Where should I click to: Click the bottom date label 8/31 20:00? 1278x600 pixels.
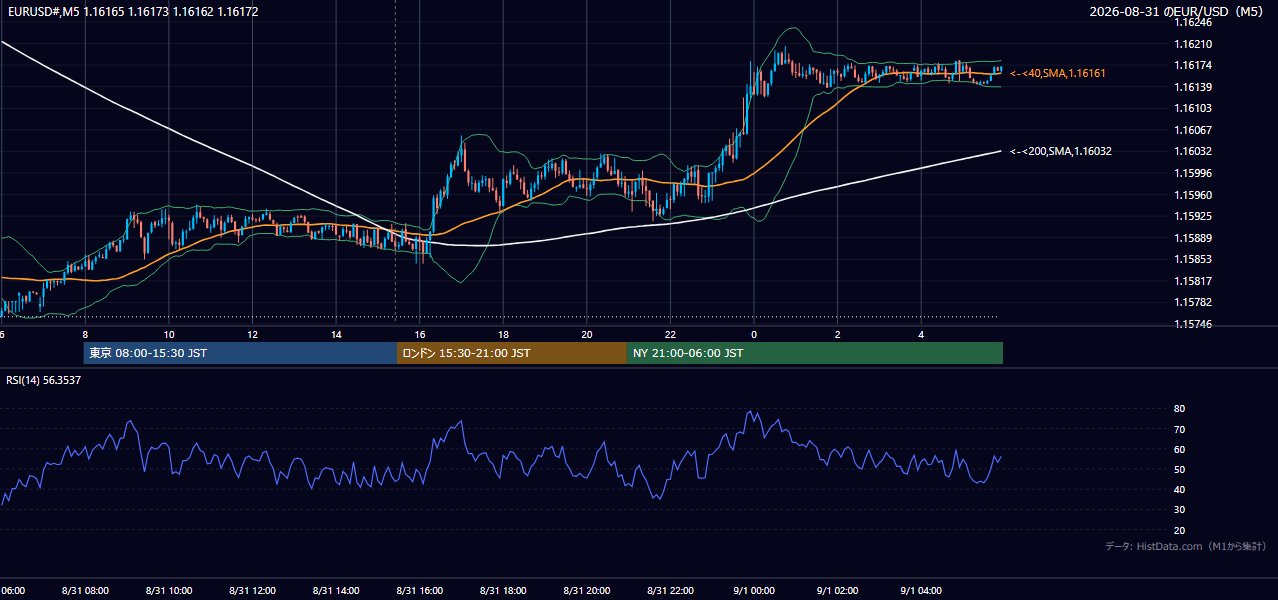587,590
